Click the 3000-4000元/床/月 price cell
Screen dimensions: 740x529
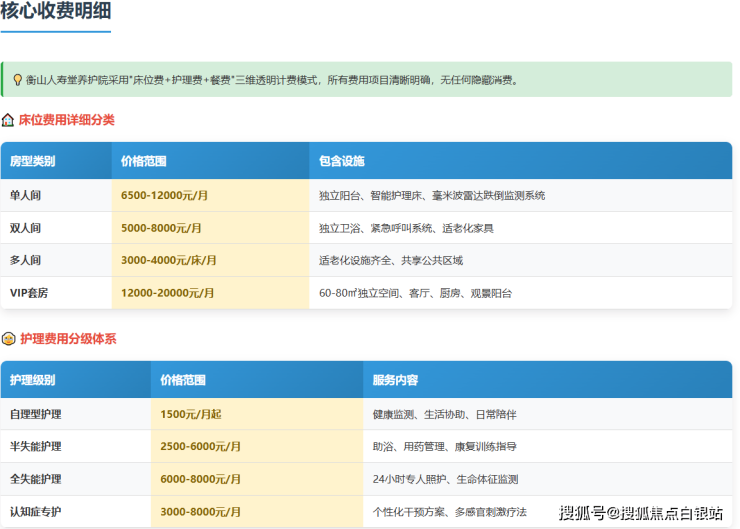coord(168,261)
